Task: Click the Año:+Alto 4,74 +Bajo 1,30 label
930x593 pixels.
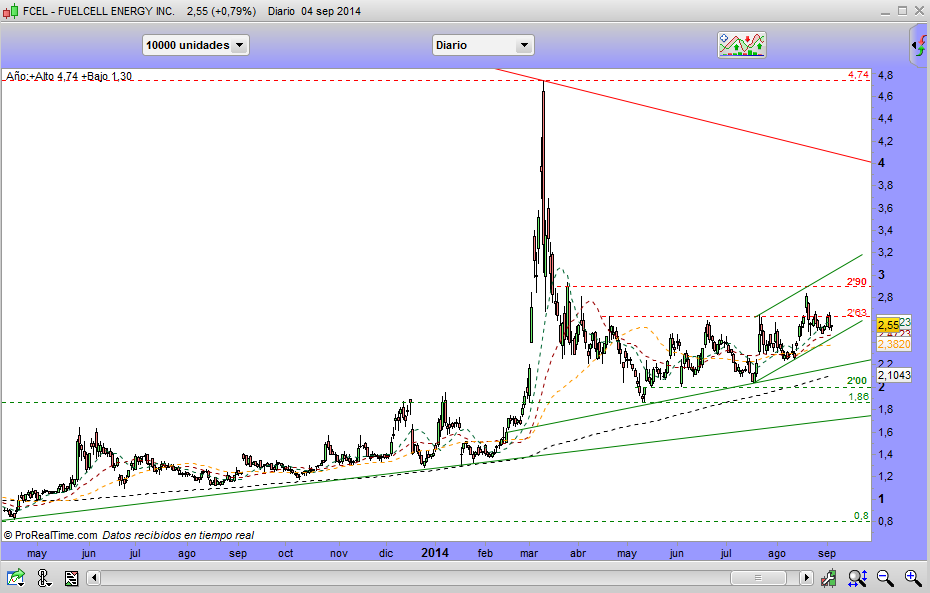Action: pyautogui.click(x=69, y=76)
